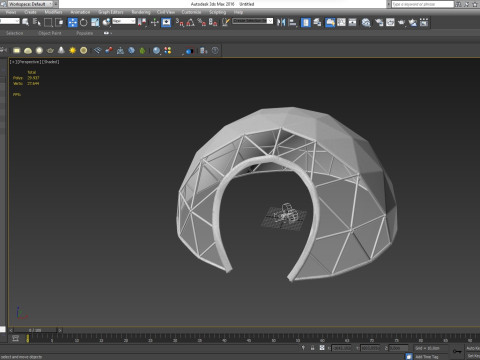Viewport: 480px width, 360px height.
Task: Open the Customize menu
Action: (x=191, y=12)
